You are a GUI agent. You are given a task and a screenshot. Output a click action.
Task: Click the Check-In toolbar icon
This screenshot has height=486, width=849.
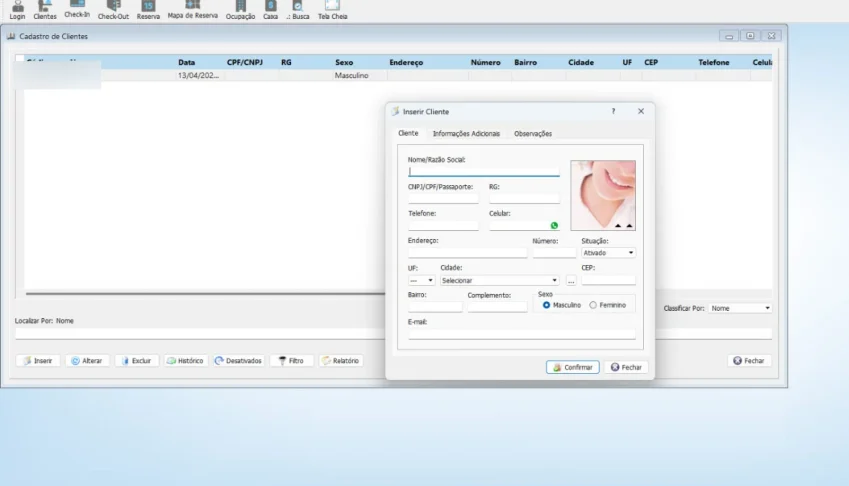tap(77, 9)
